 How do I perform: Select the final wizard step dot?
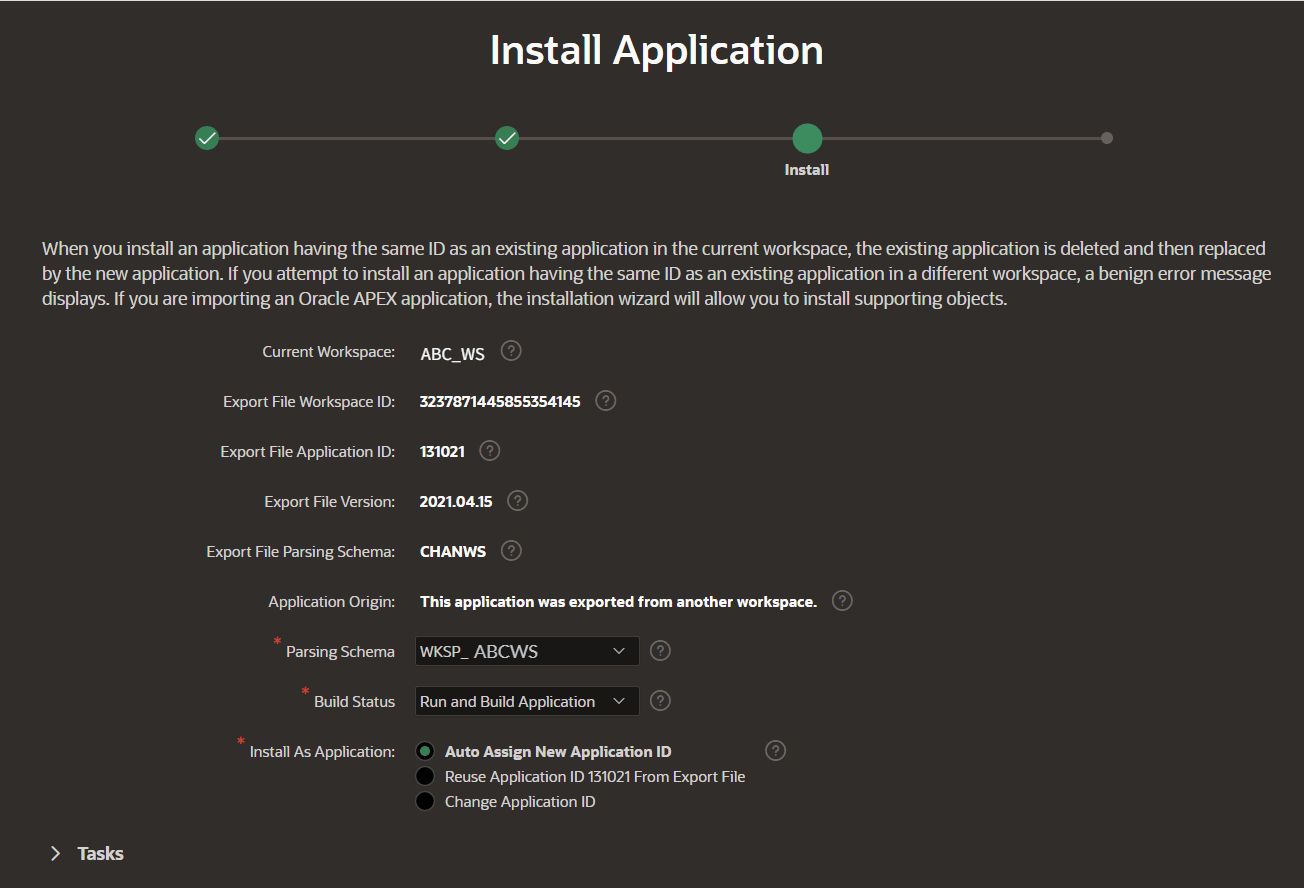point(1107,138)
